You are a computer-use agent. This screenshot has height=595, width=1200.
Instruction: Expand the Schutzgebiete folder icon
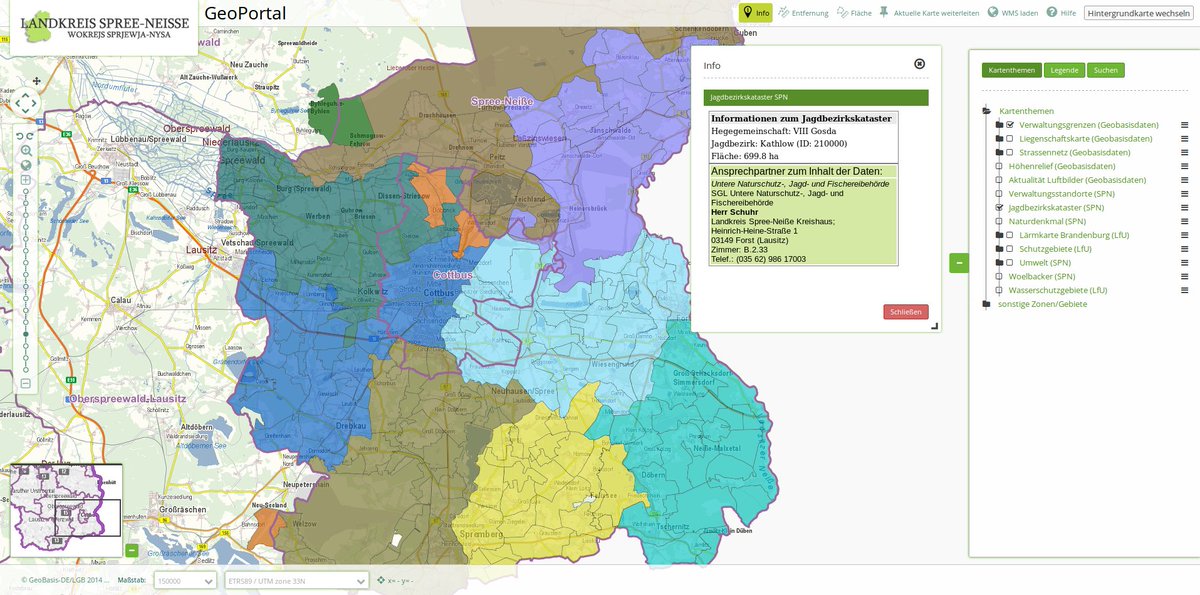point(999,249)
